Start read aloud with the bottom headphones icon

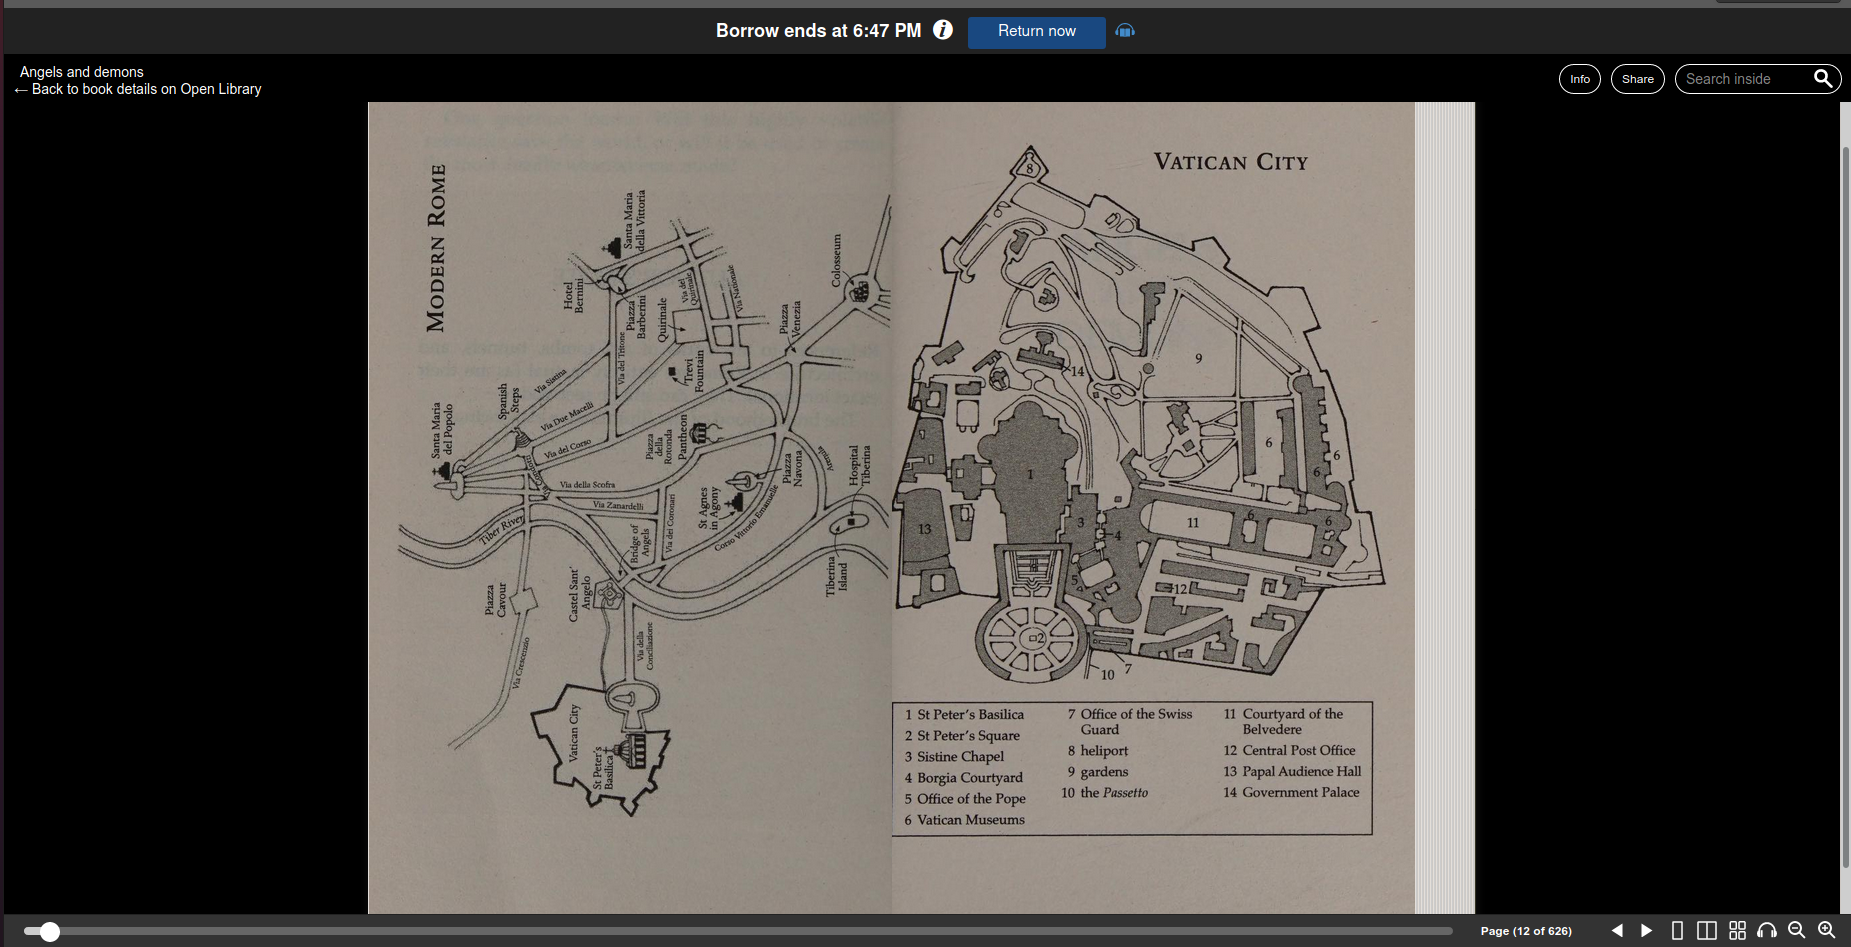point(1767,931)
